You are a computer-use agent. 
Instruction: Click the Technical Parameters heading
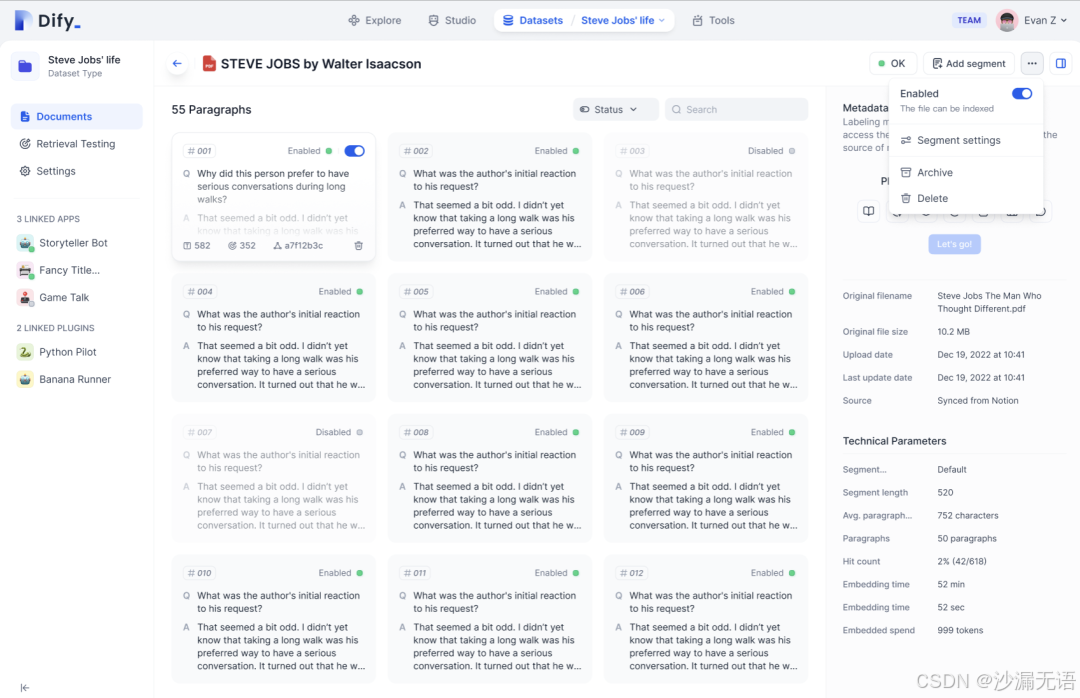894,441
